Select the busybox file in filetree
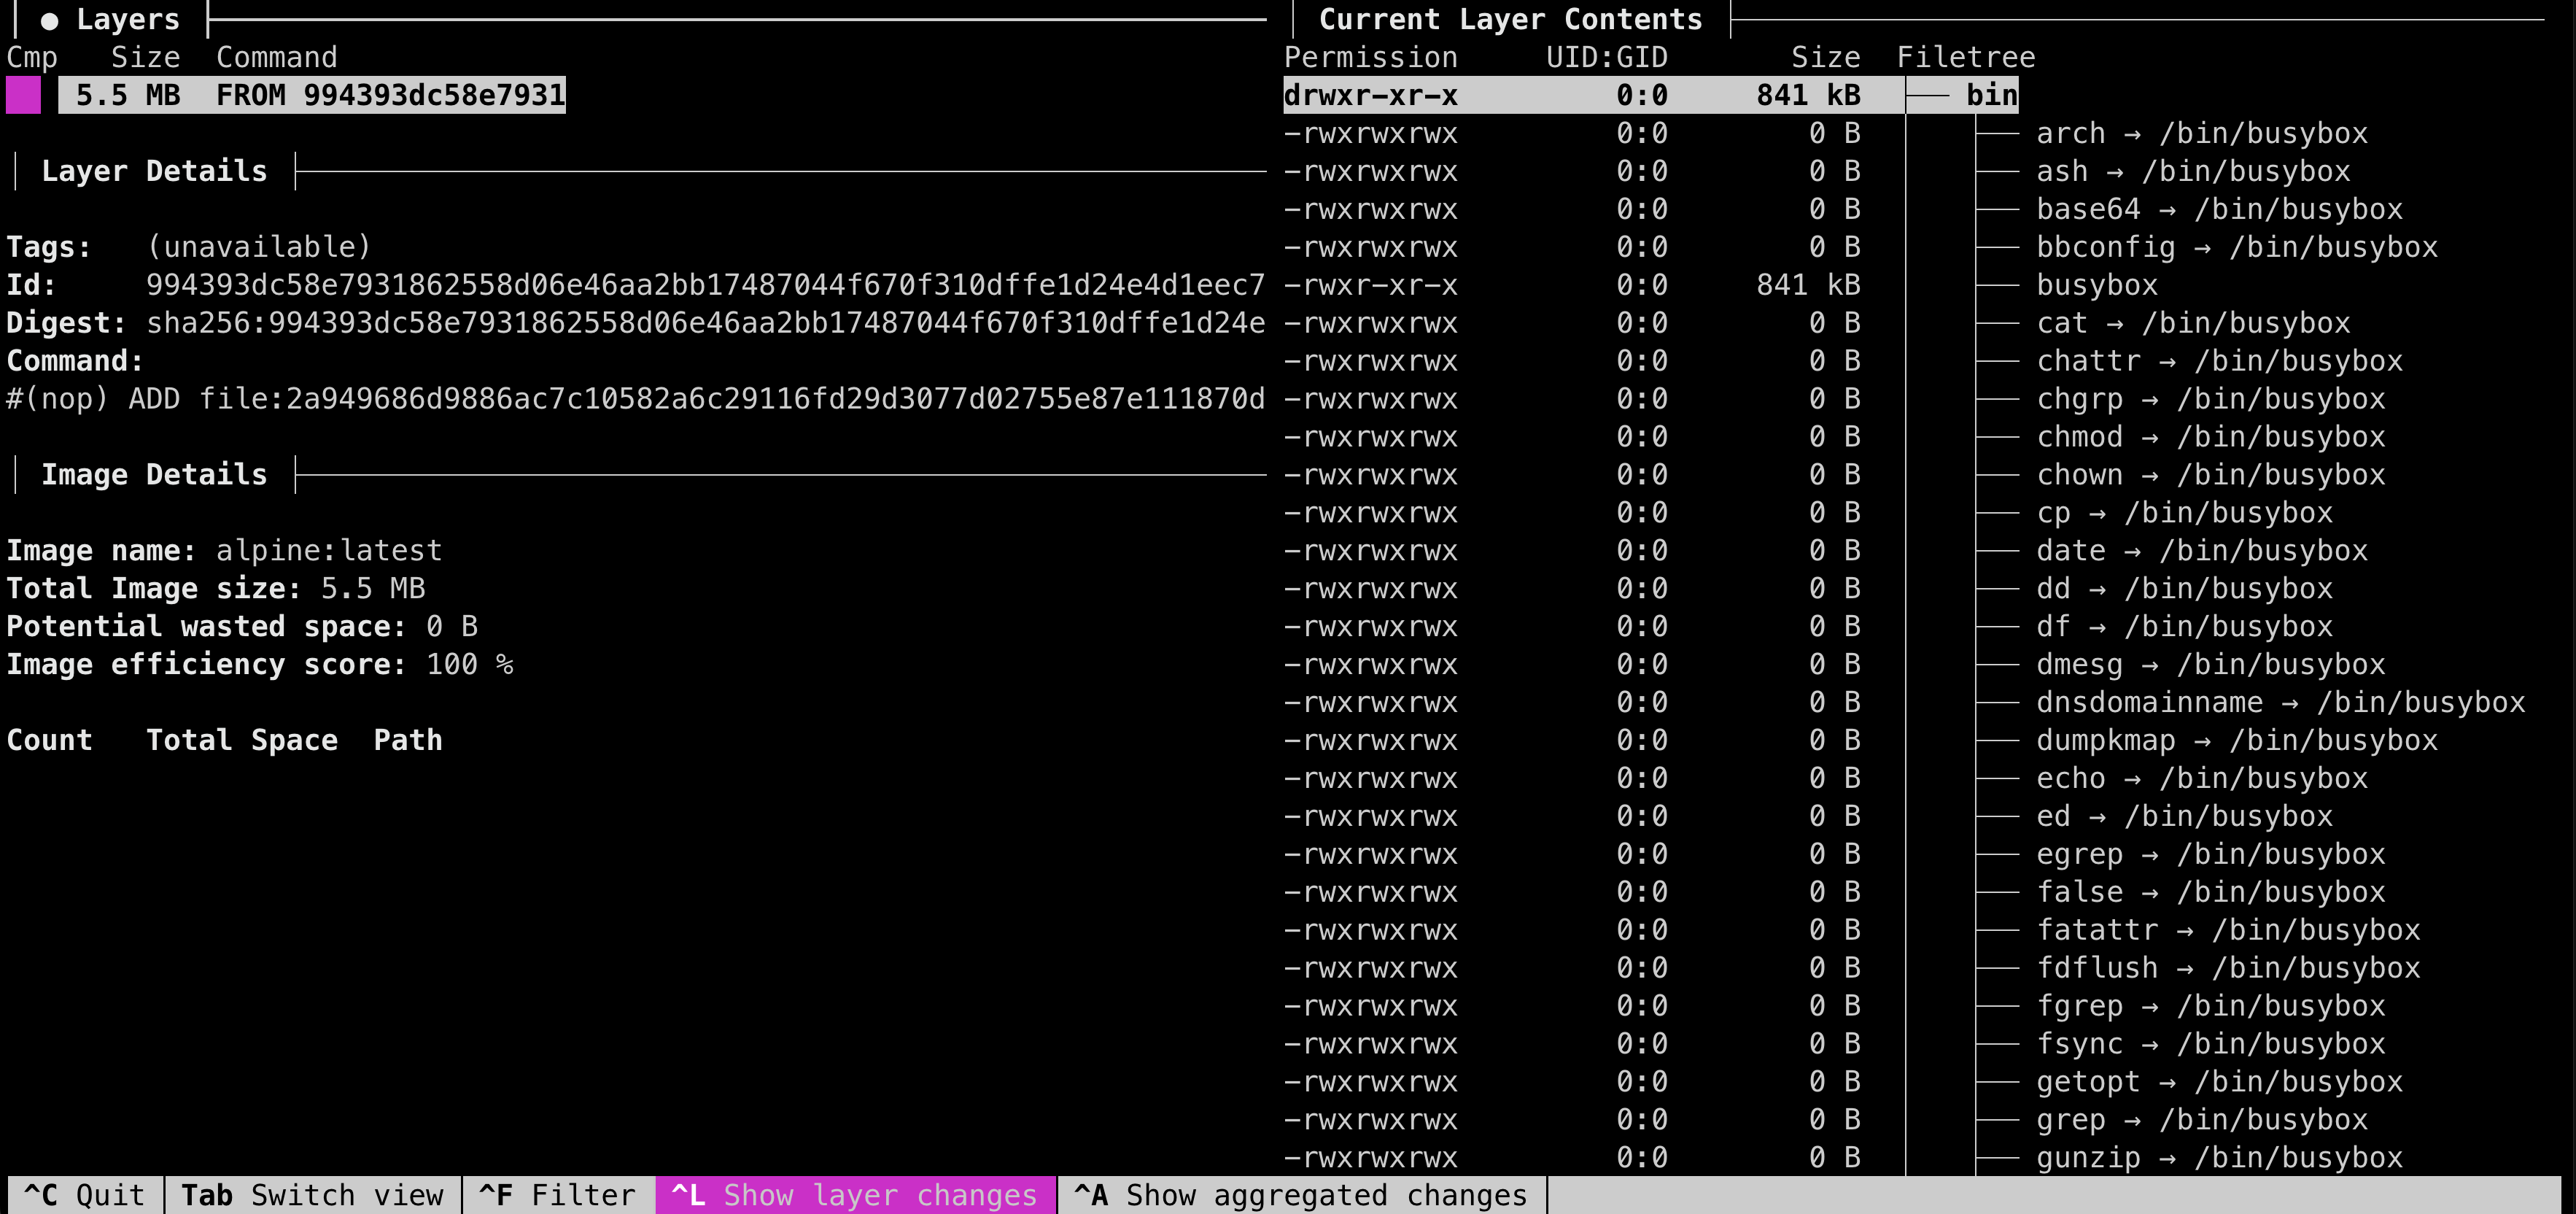The image size is (2576, 1214). (2097, 285)
